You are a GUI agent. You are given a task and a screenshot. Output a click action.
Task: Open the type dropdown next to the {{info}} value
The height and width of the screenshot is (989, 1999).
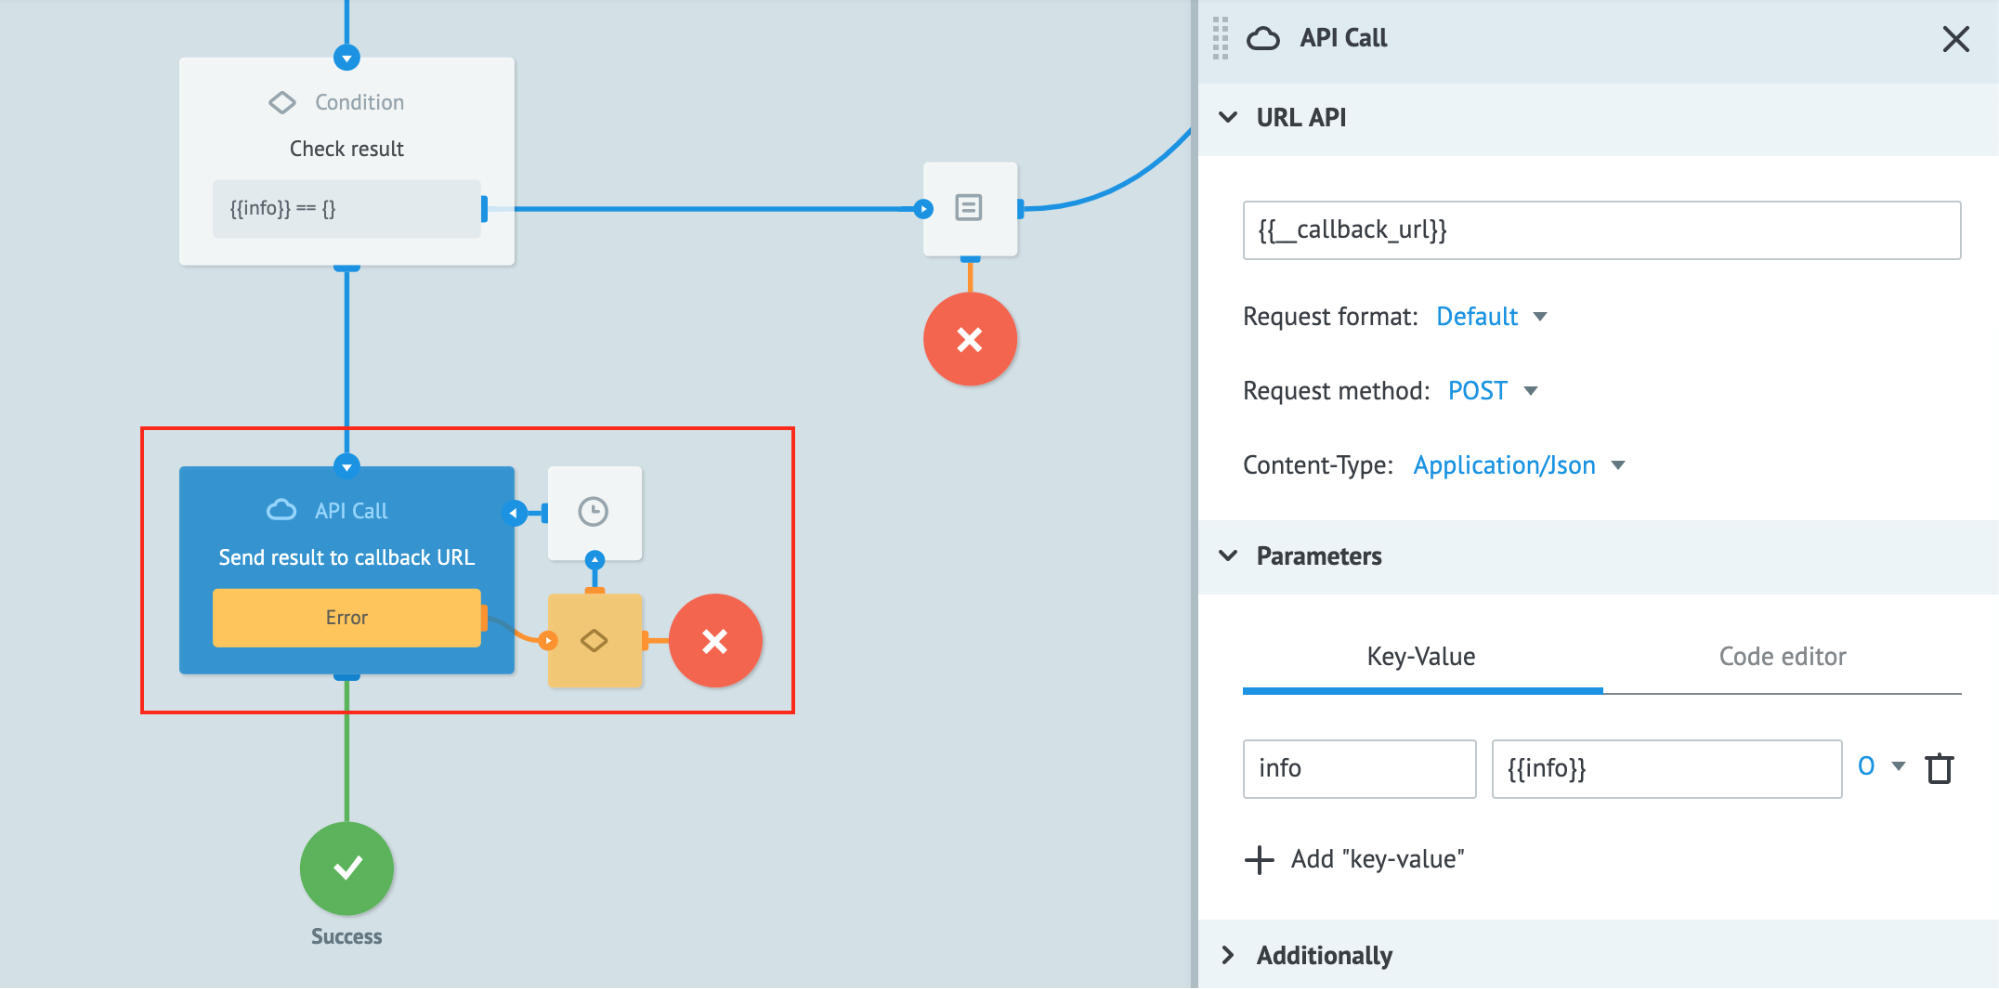click(x=1880, y=767)
